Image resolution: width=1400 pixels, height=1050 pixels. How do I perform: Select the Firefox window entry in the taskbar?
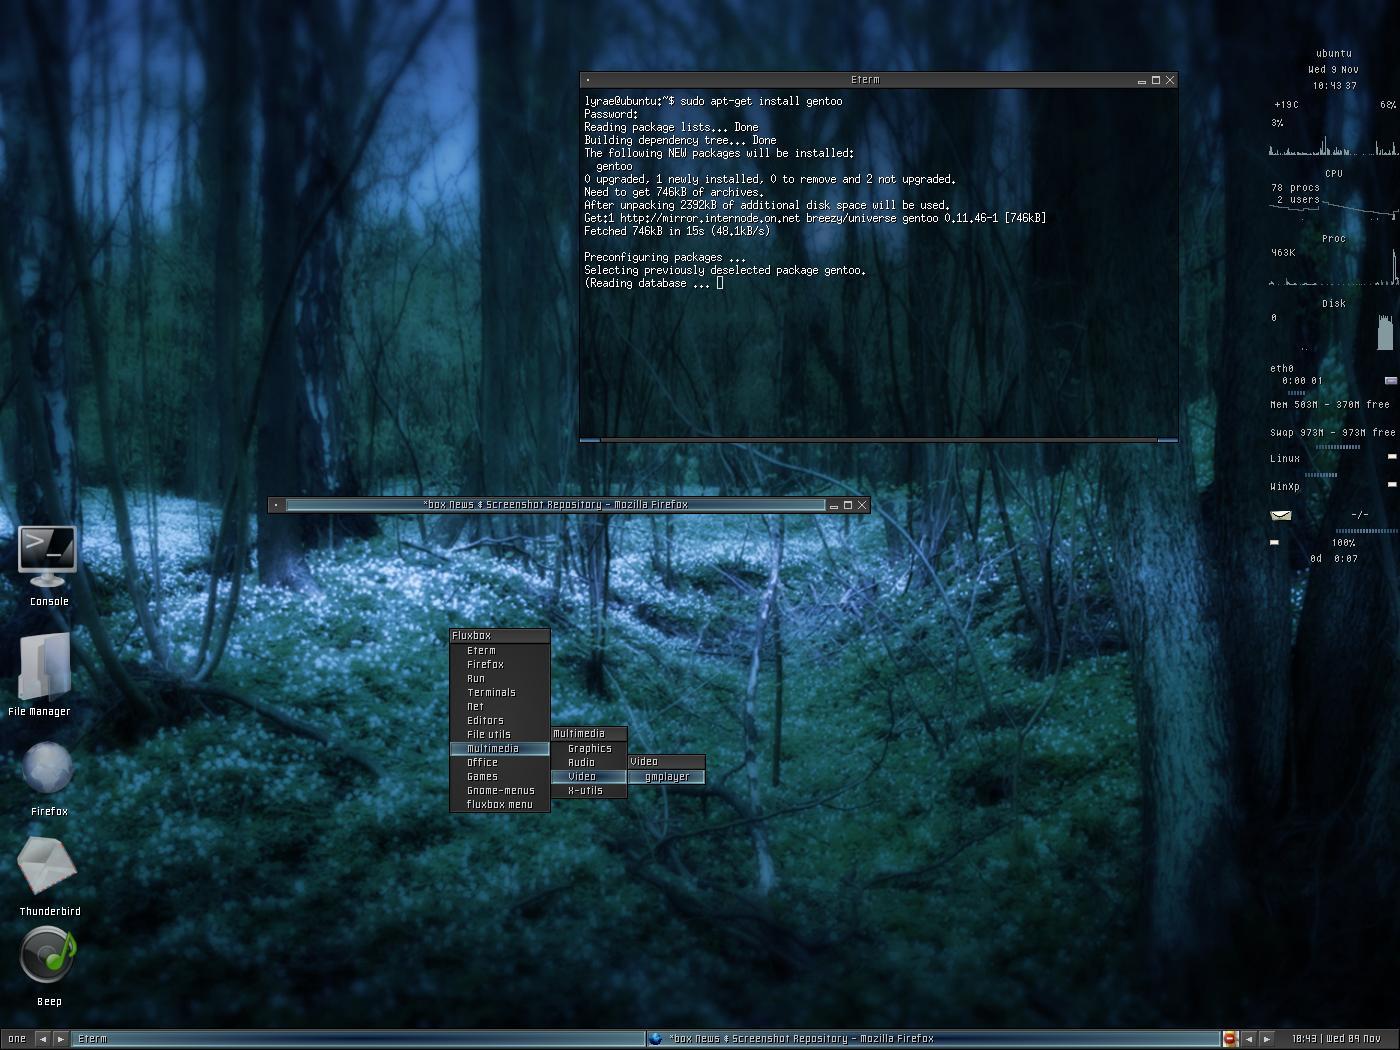click(932, 1039)
